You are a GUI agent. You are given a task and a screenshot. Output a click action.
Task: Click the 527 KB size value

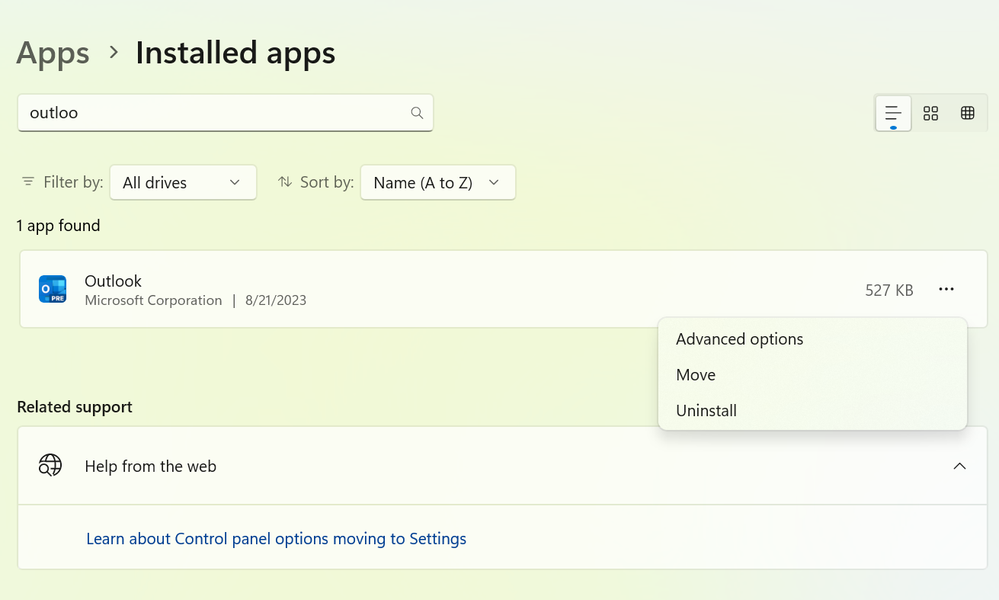point(889,290)
